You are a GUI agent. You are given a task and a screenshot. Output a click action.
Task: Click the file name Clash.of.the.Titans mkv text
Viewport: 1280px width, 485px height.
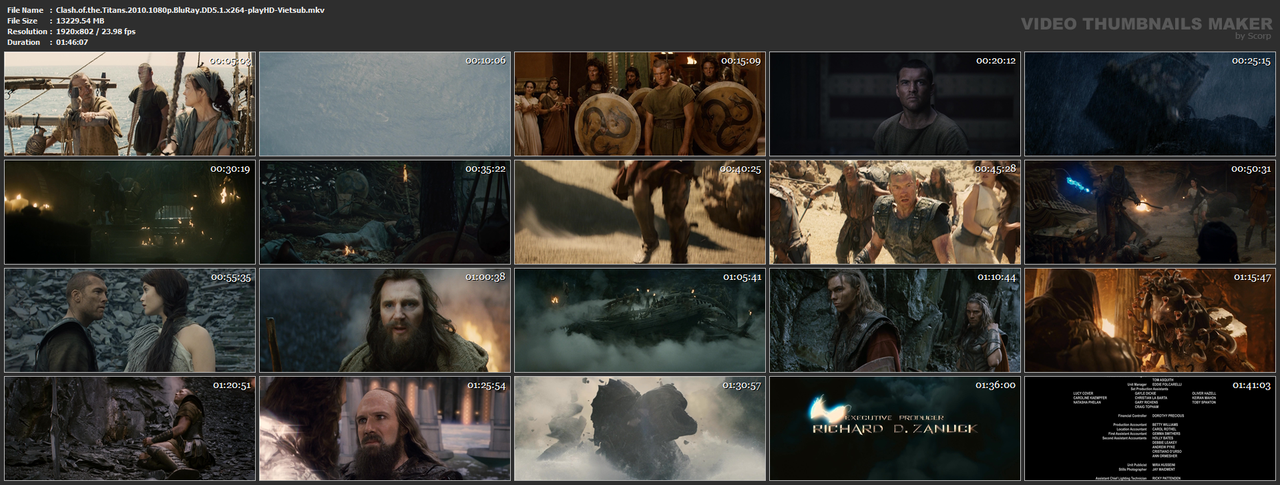pos(190,9)
